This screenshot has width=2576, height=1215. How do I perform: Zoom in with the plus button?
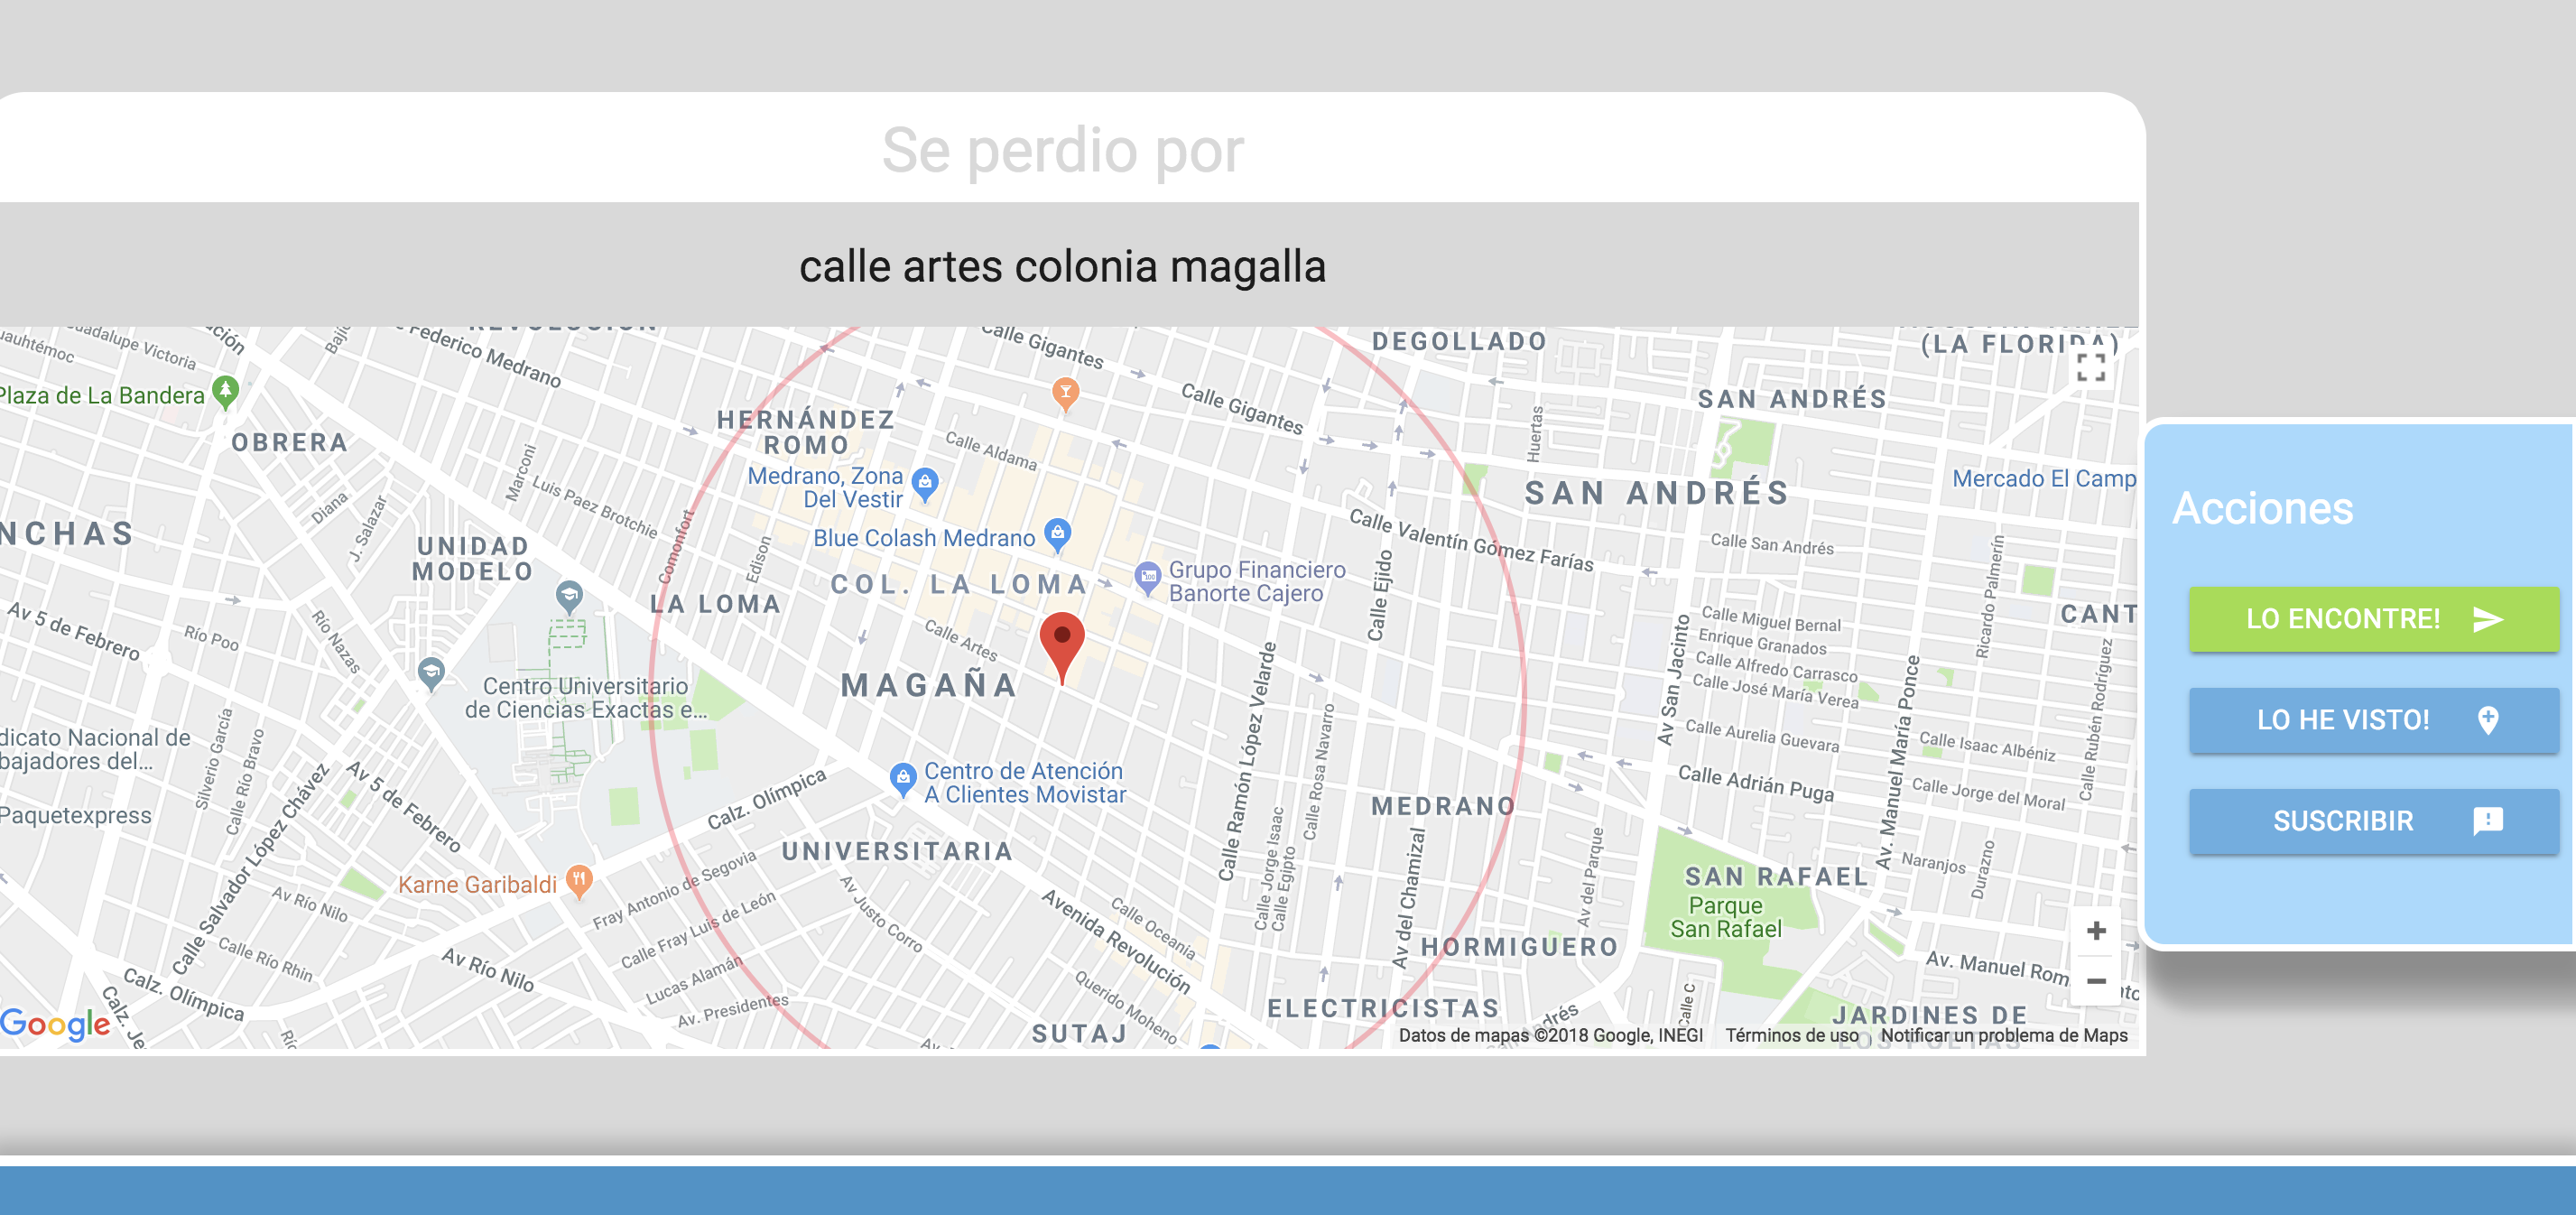[2096, 931]
